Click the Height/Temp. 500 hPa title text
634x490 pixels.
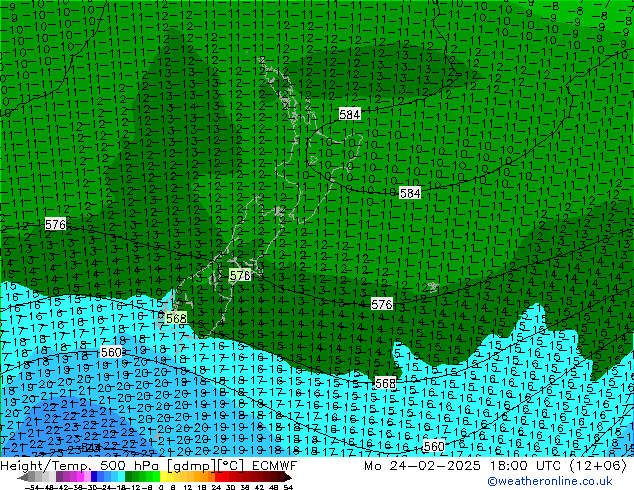pyautogui.click(x=85, y=465)
